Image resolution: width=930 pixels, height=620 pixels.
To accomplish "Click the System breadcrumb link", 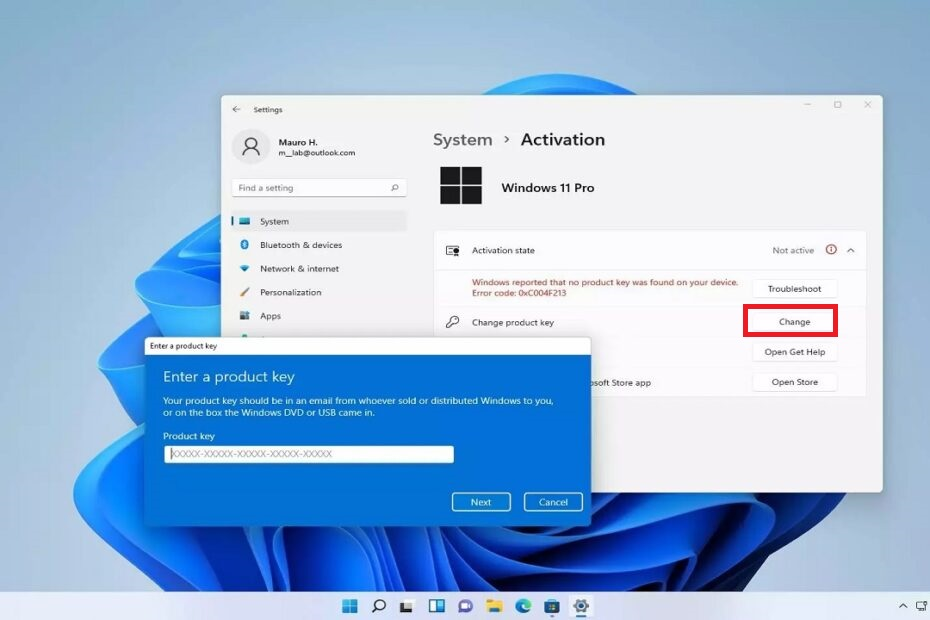I will pos(462,140).
